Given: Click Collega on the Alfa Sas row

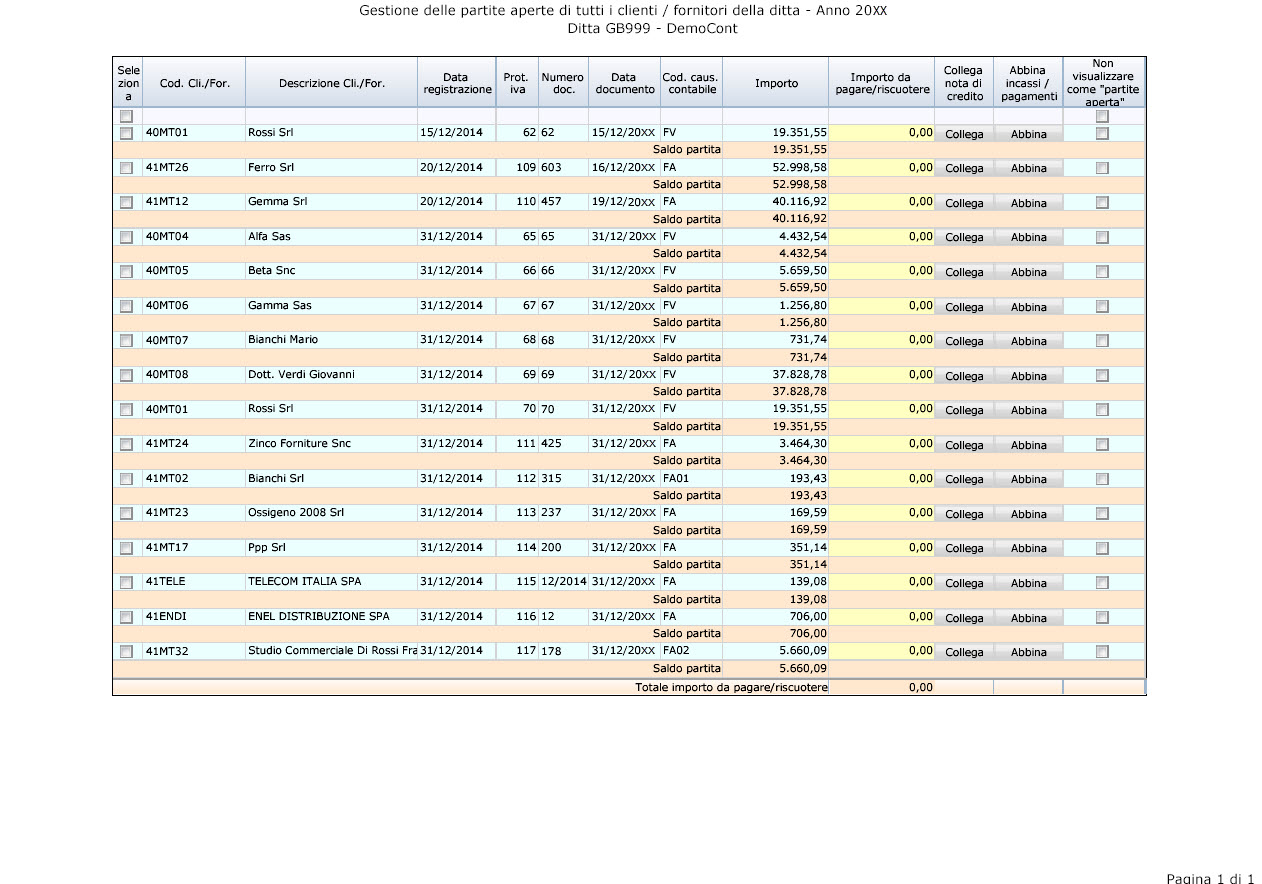Looking at the screenshot, I should [x=964, y=237].
